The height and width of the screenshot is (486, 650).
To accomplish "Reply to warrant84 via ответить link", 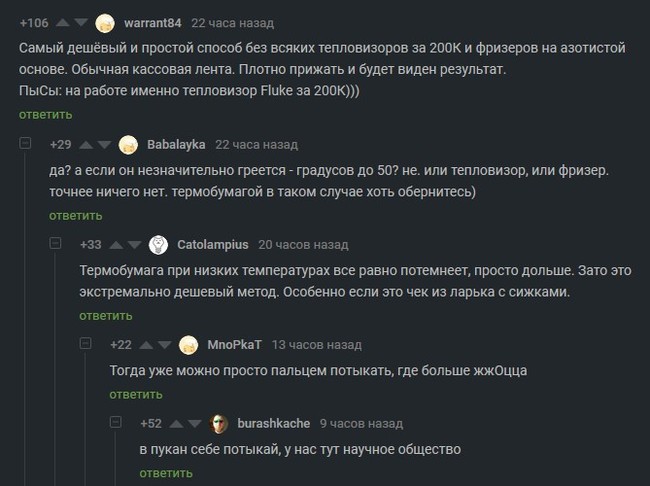I will coord(46,114).
